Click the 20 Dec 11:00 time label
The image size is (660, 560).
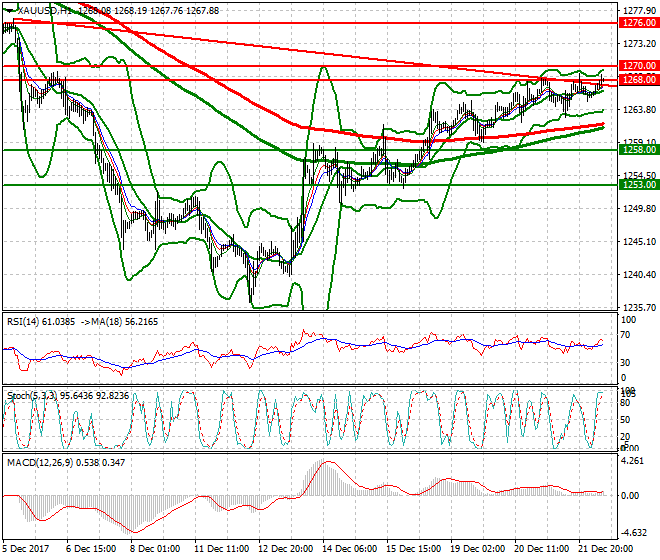(541, 549)
